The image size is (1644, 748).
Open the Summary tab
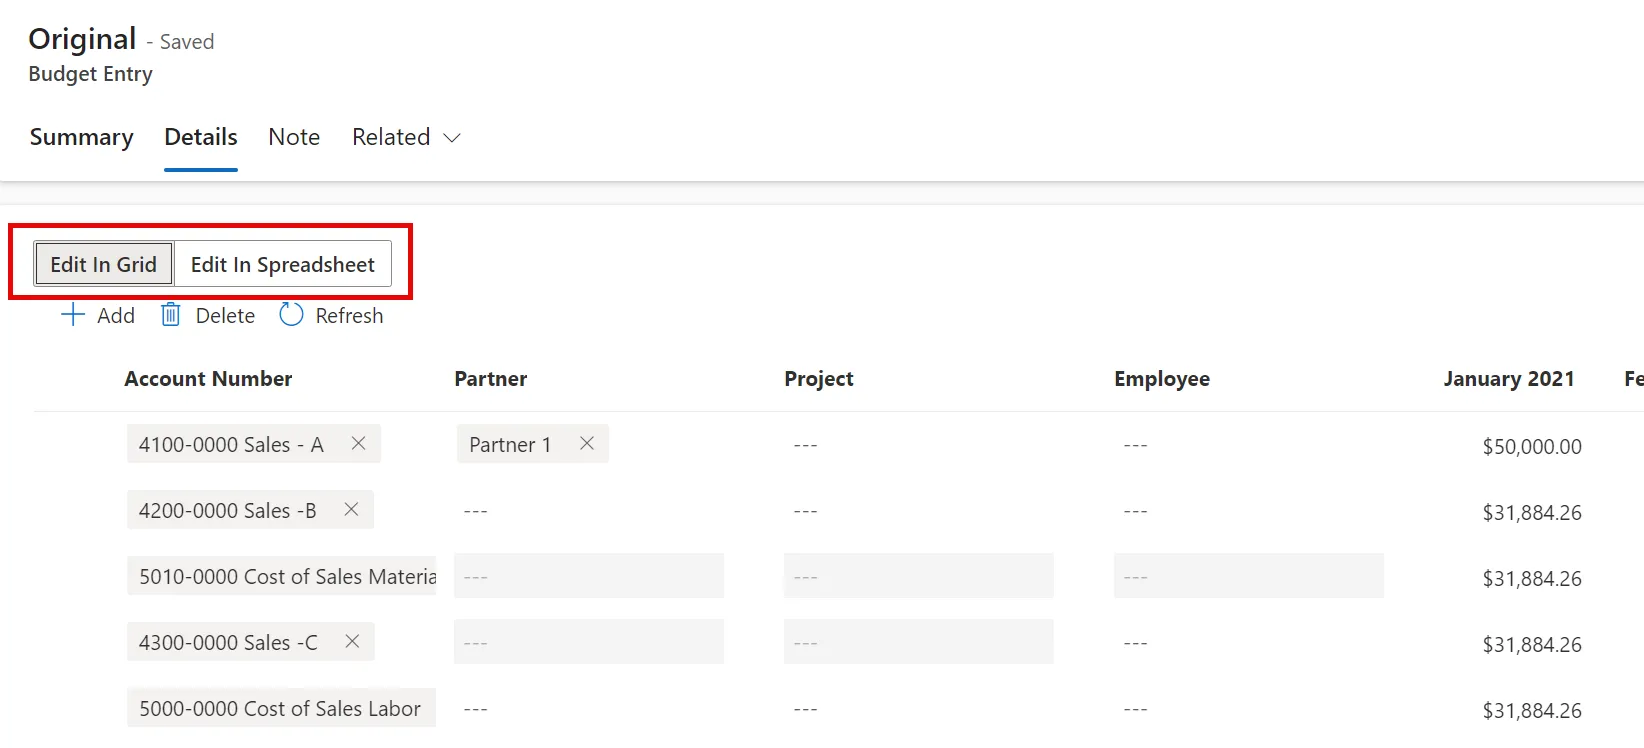tap(81, 137)
